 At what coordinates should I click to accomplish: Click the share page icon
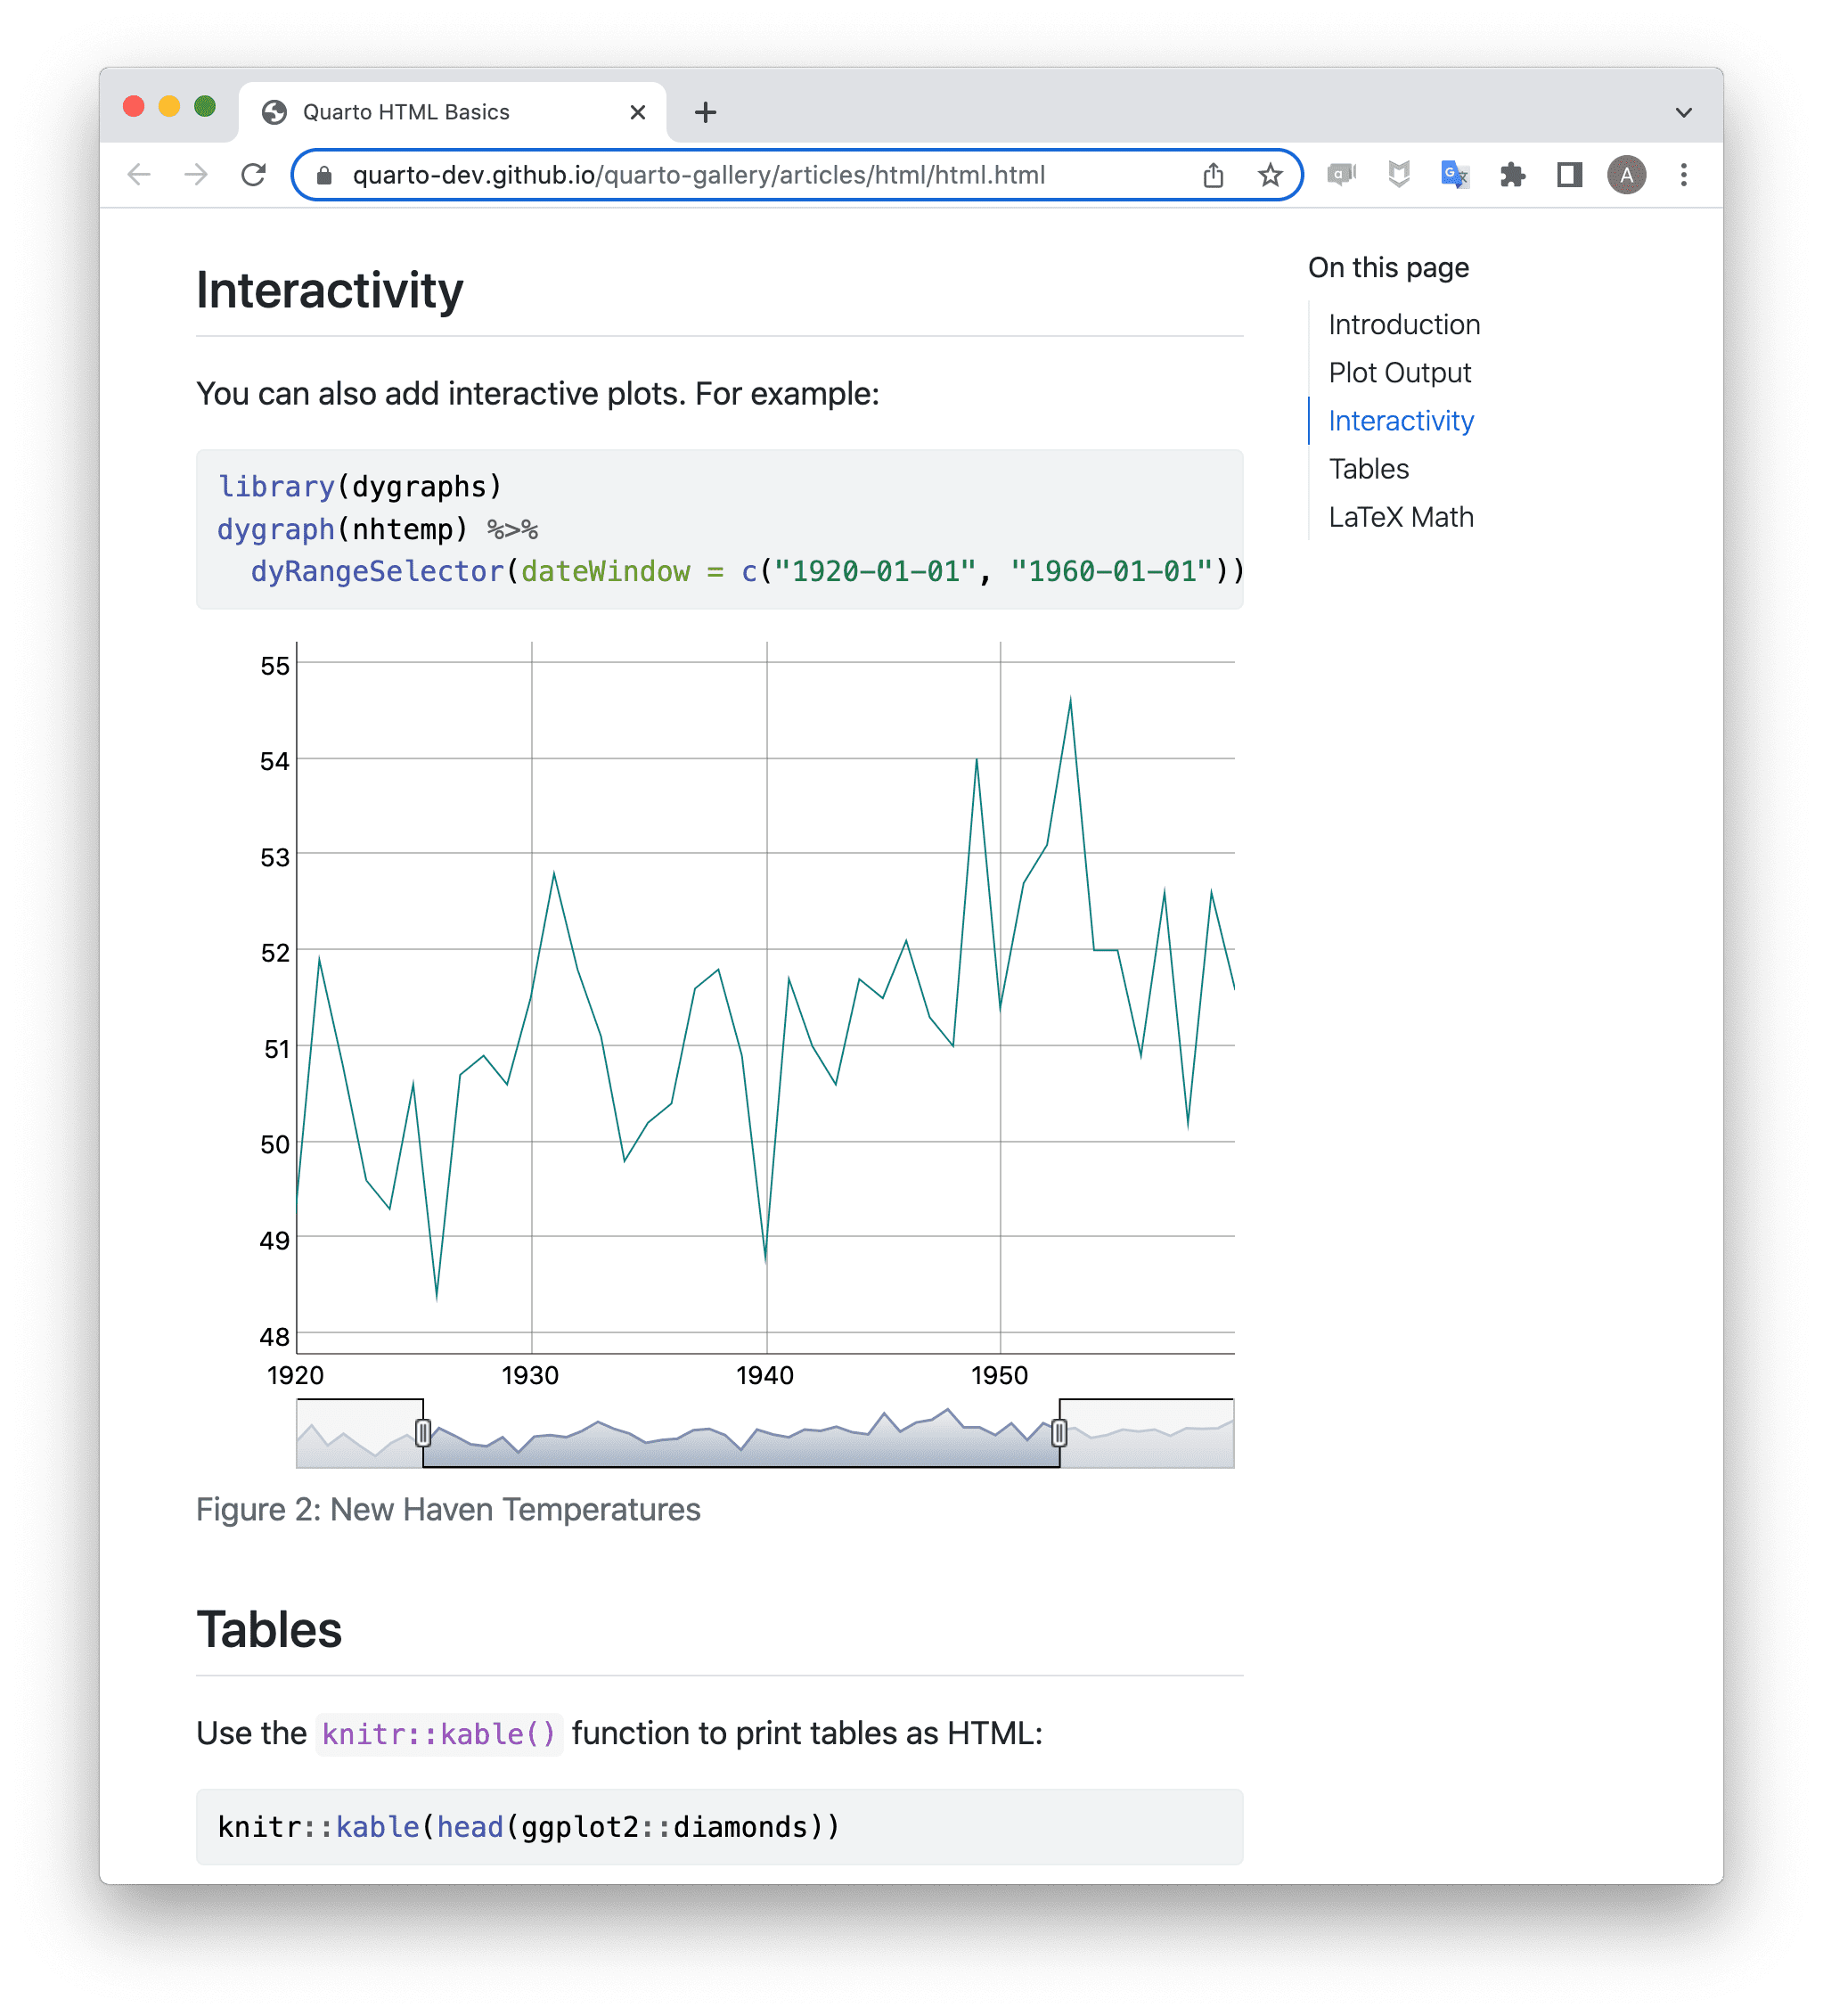coord(1212,175)
